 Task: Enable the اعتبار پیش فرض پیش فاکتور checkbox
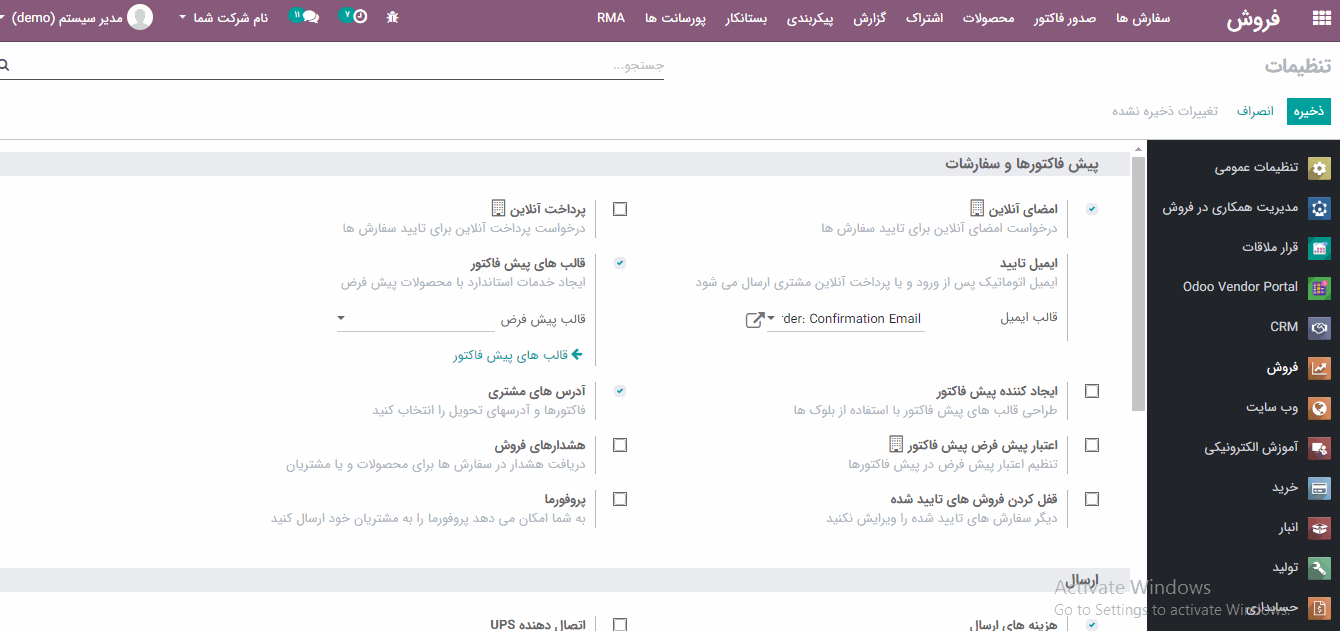click(1092, 445)
